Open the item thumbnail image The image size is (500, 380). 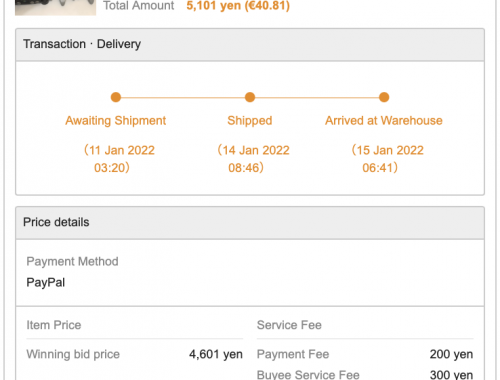55,7
